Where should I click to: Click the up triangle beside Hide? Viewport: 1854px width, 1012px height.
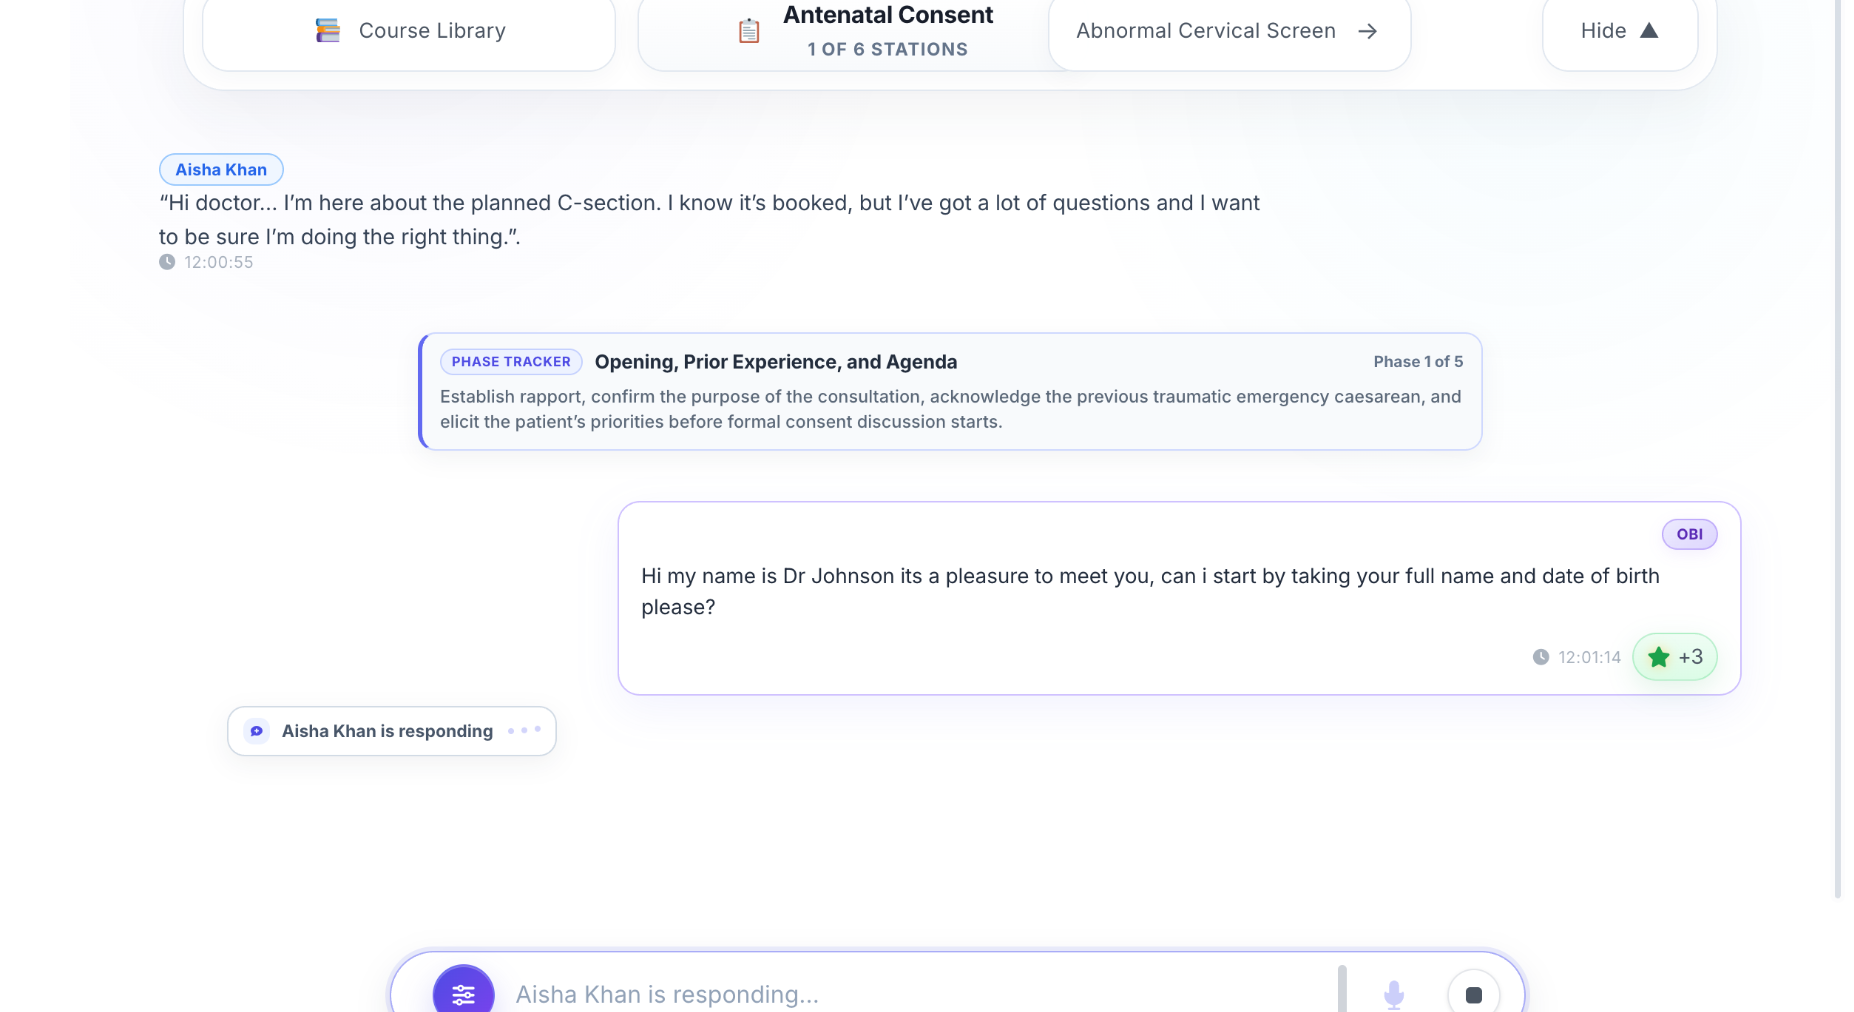click(1649, 31)
